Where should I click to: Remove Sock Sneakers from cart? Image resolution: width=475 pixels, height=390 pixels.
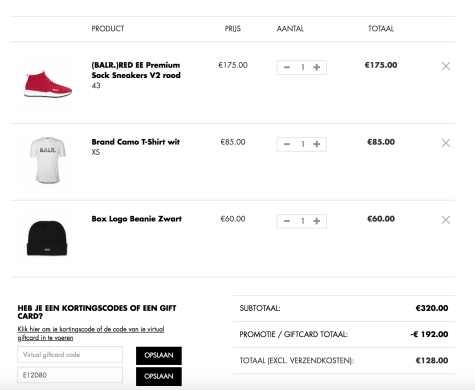(x=446, y=66)
